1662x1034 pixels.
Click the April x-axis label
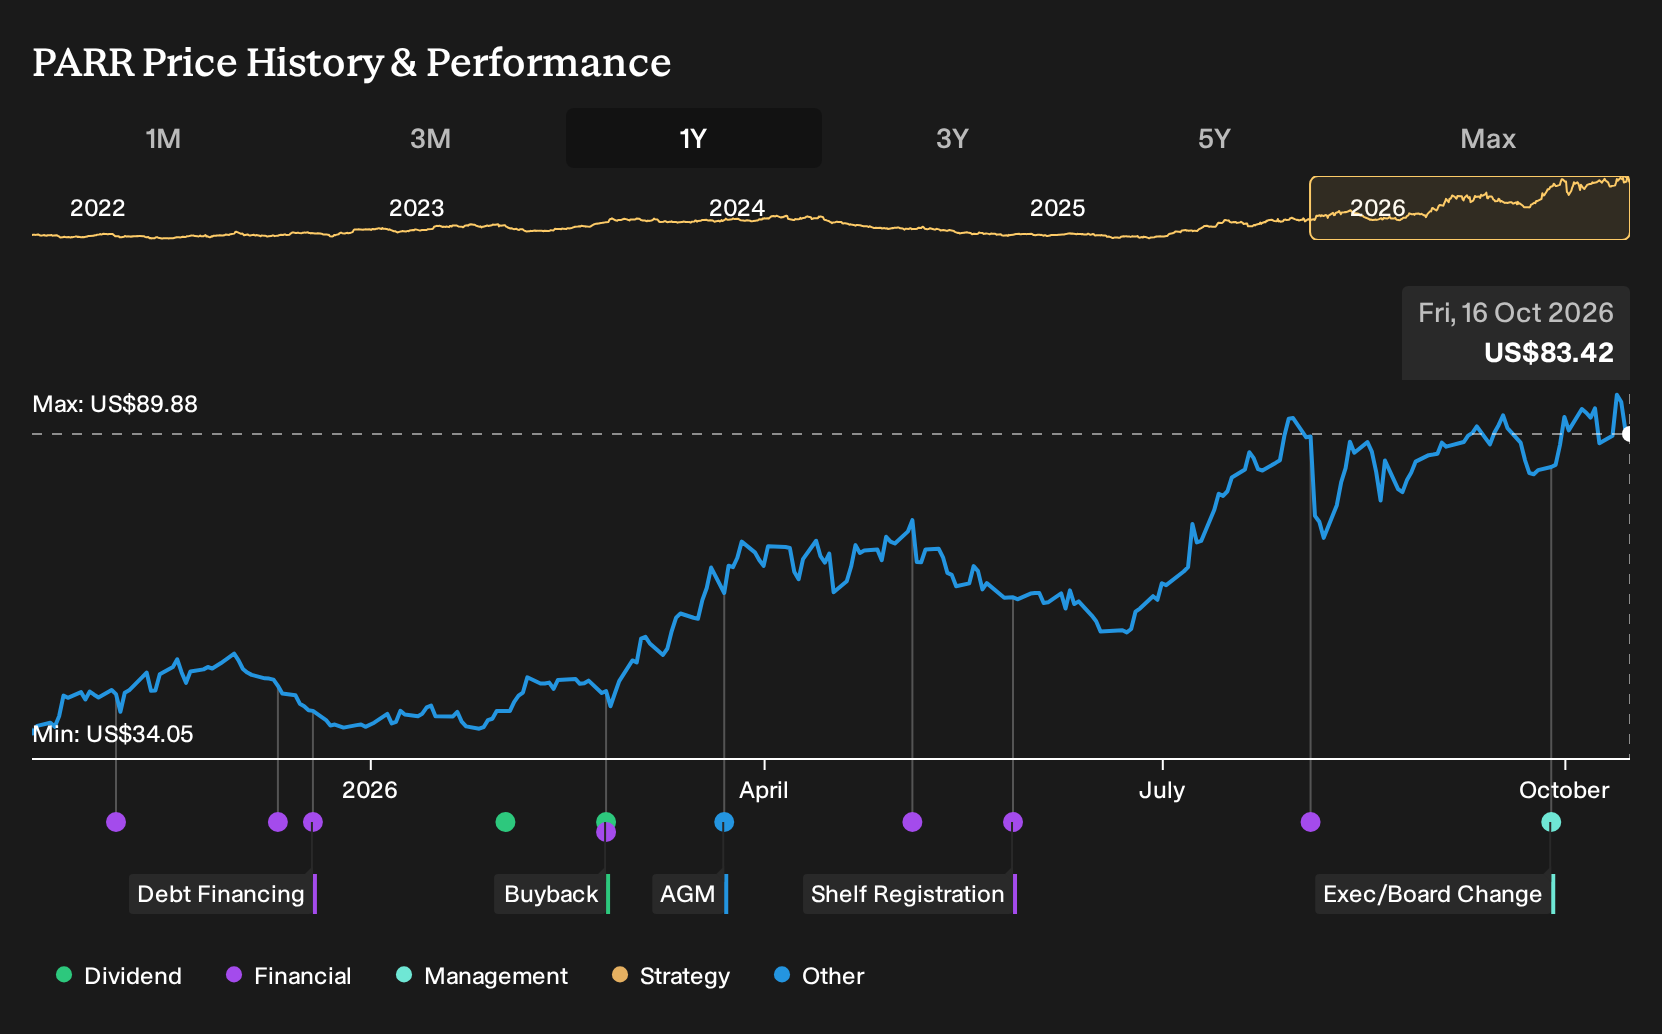(764, 790)
